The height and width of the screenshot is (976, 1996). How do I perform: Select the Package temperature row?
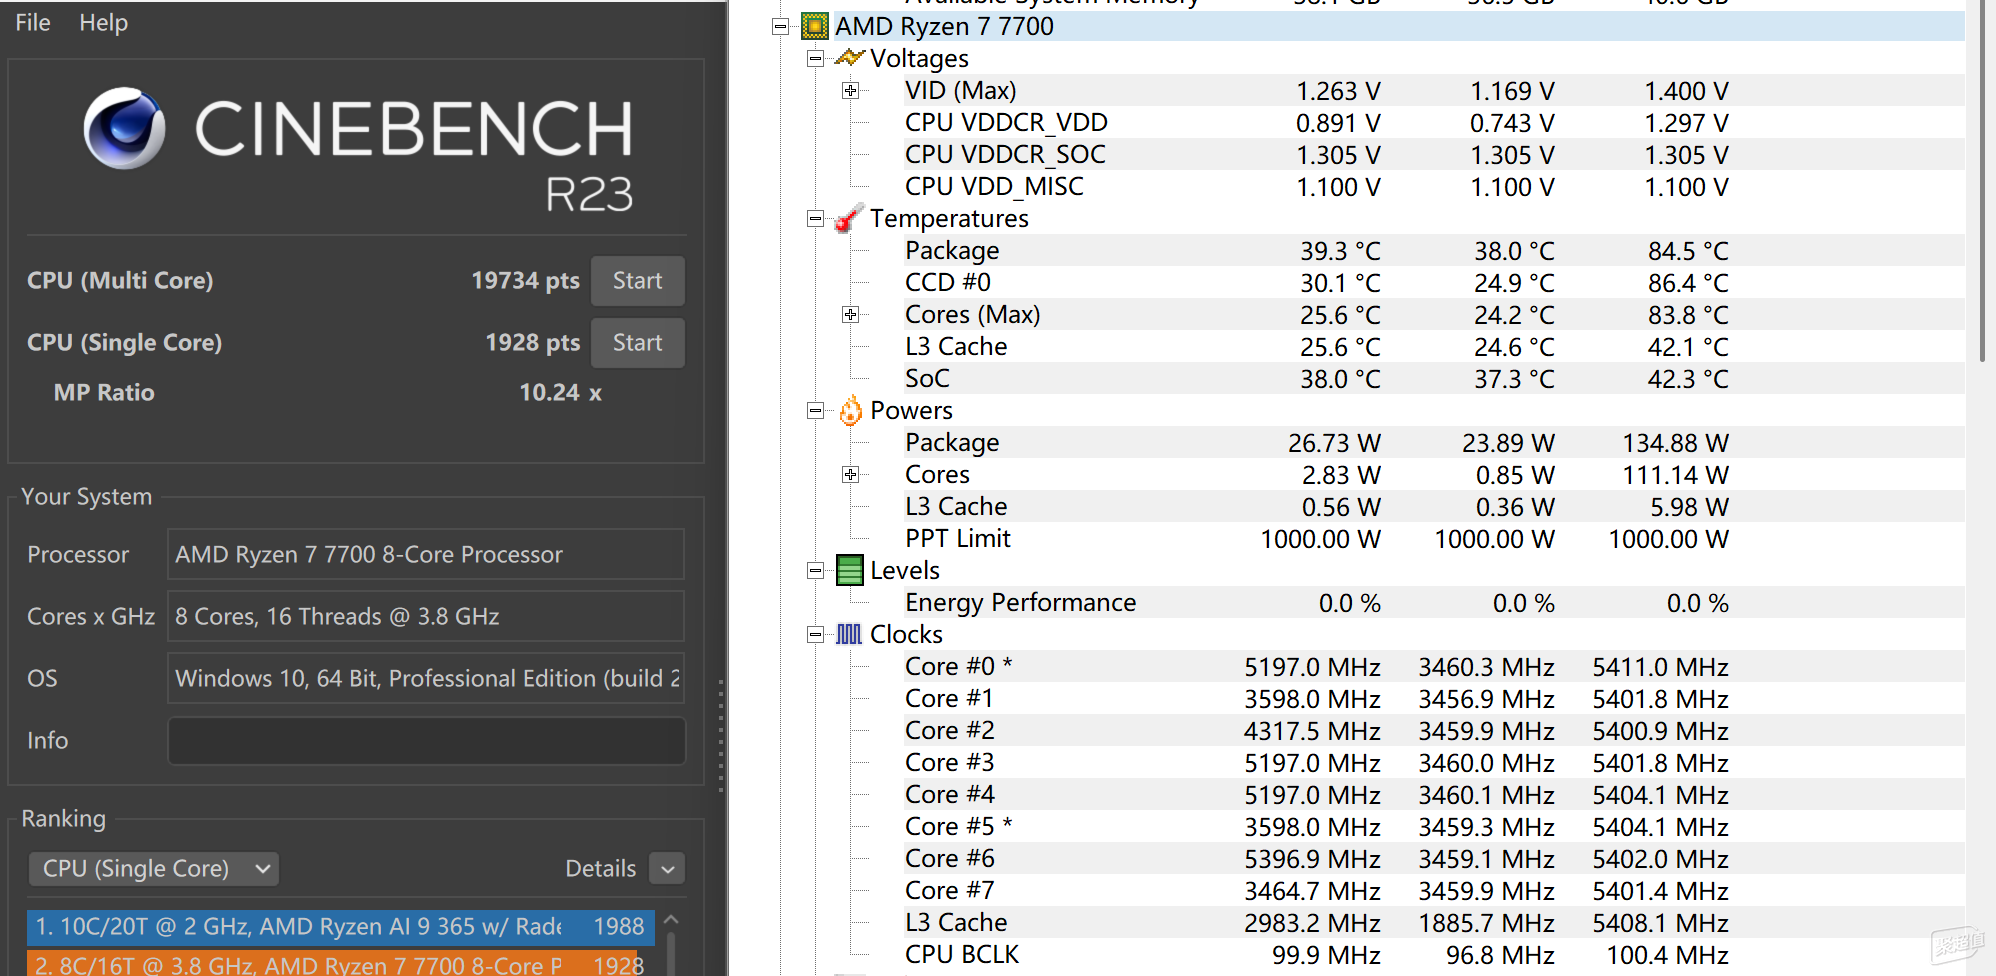(x=1432, y=251)
